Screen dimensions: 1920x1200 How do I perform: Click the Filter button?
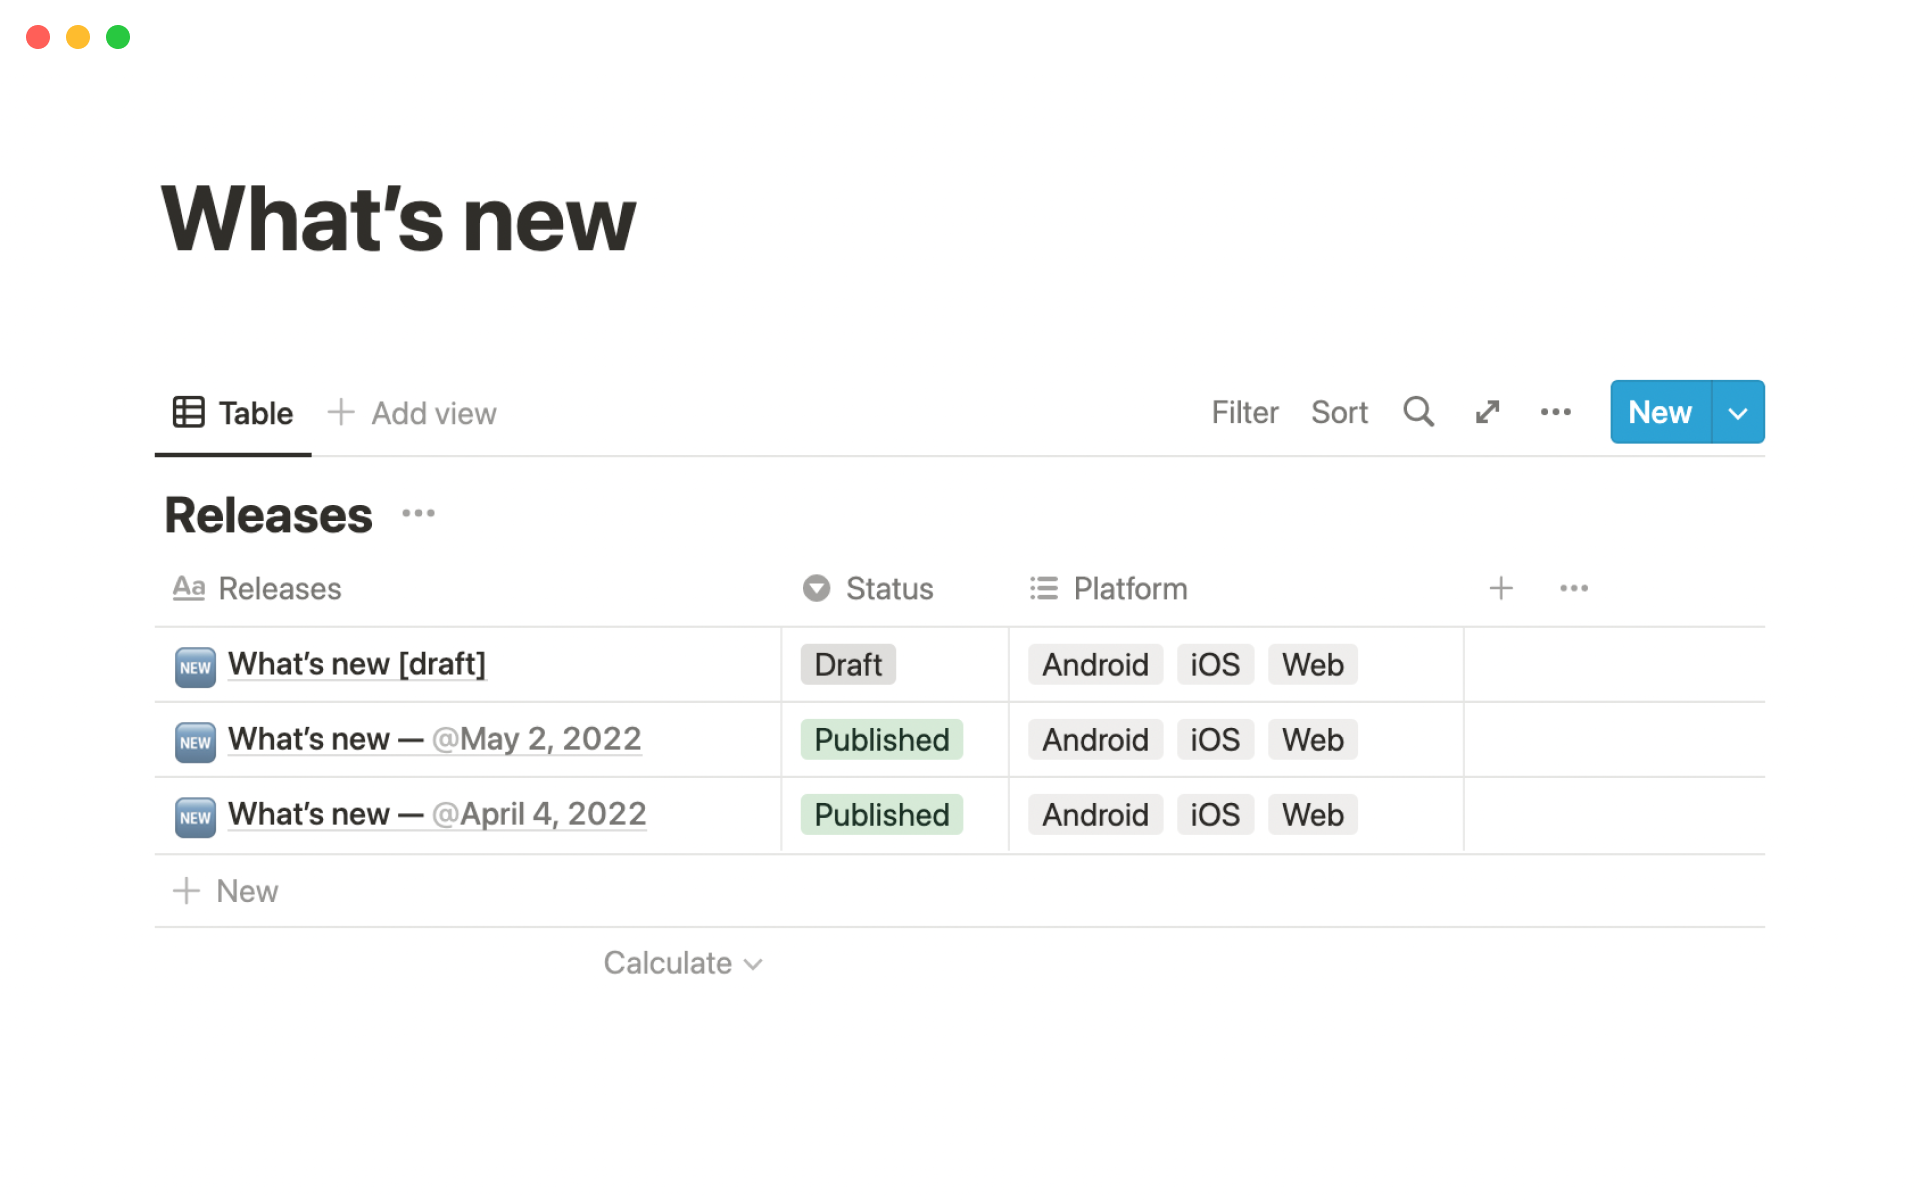(1244, 412)
